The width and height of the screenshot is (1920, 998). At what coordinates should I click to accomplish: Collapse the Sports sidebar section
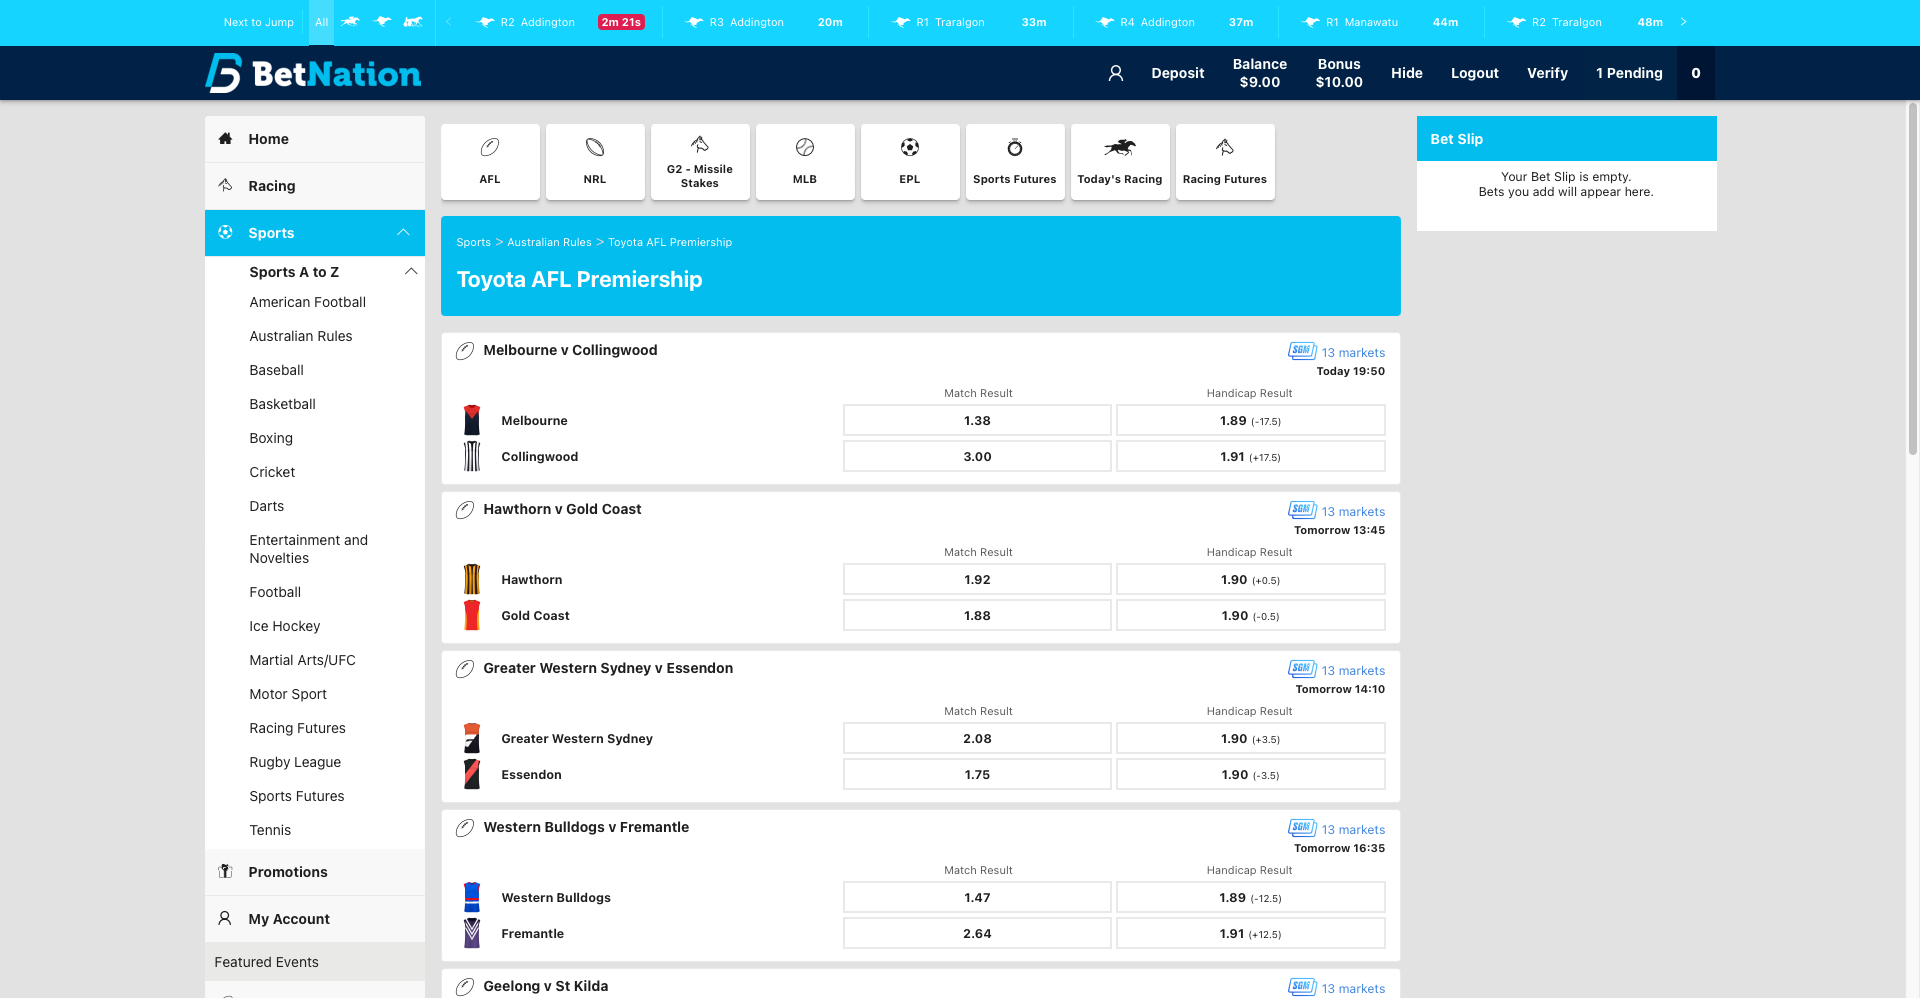(x=403, y=233)
